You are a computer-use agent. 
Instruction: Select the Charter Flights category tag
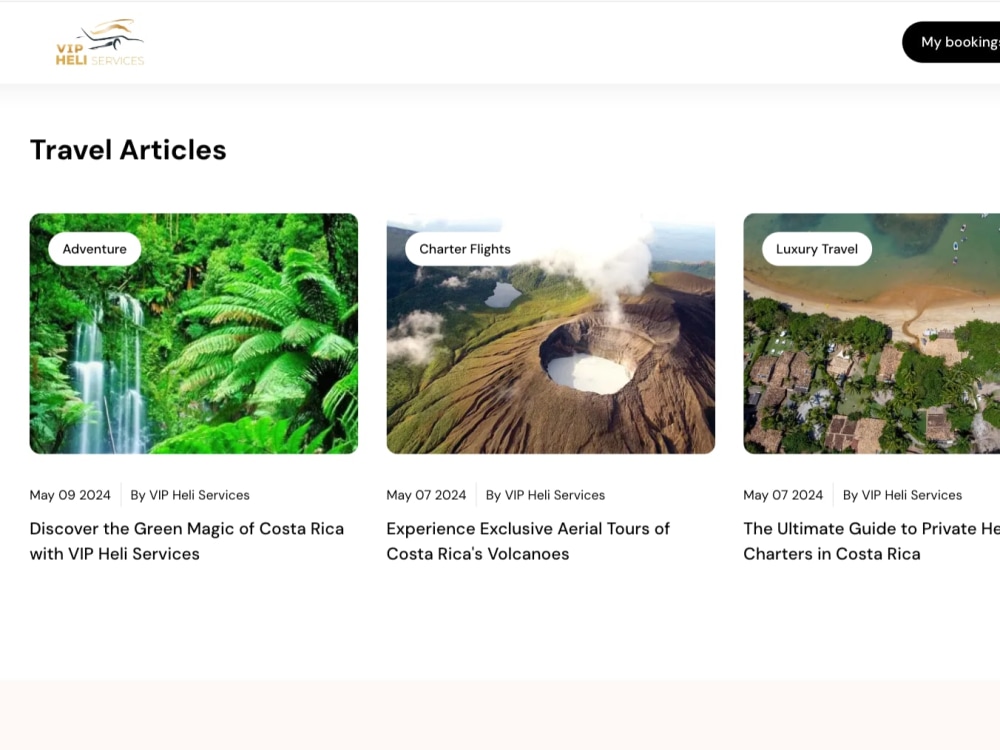click(465, 249)
